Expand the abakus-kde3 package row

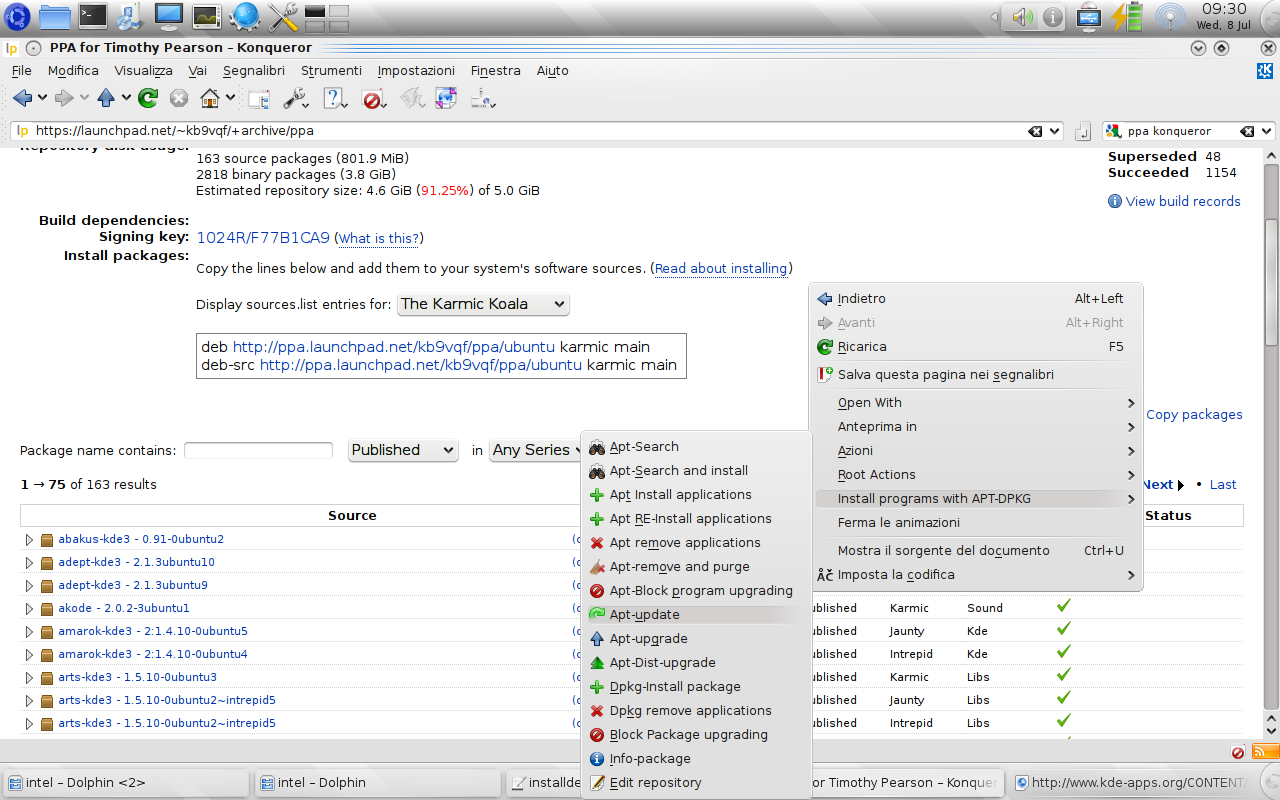(29, 539)
